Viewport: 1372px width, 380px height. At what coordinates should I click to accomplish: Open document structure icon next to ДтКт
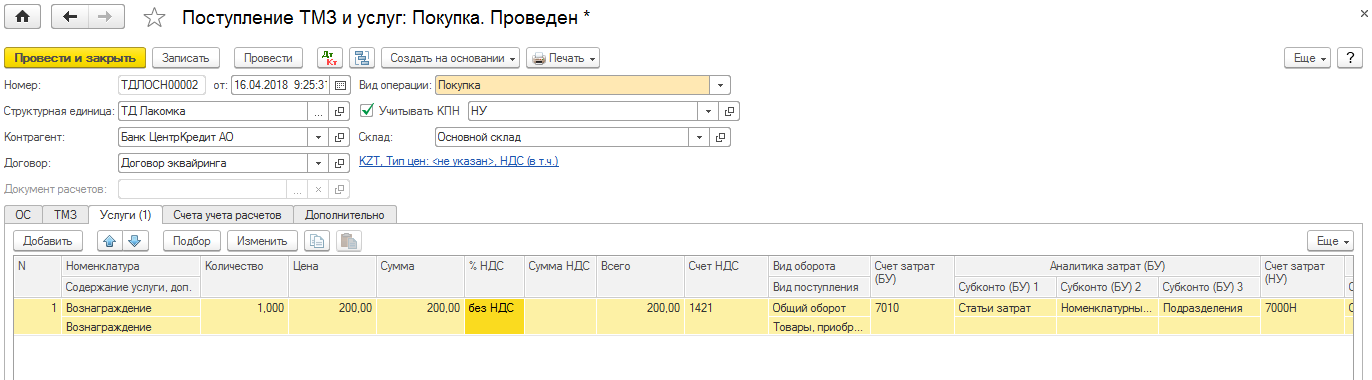pos(361,58)
